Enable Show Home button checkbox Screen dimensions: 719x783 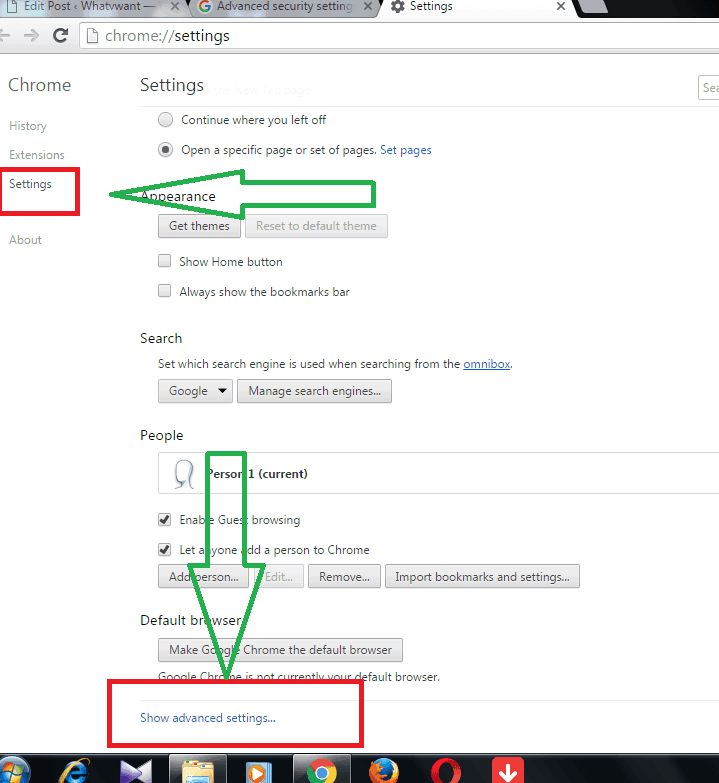point(164,261)
